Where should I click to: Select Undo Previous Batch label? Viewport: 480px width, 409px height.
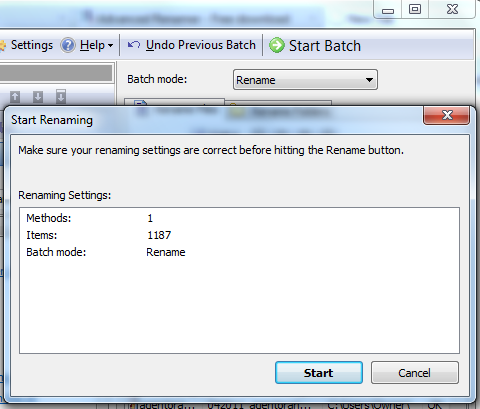click(x=201, y=45)
